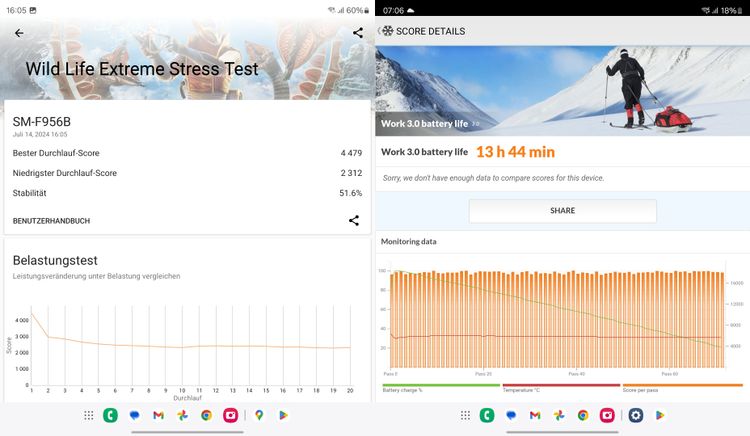Tap the SCORE DETAILS header title
750x436 pixels.
pyautogui.click(x=430, y=31)
